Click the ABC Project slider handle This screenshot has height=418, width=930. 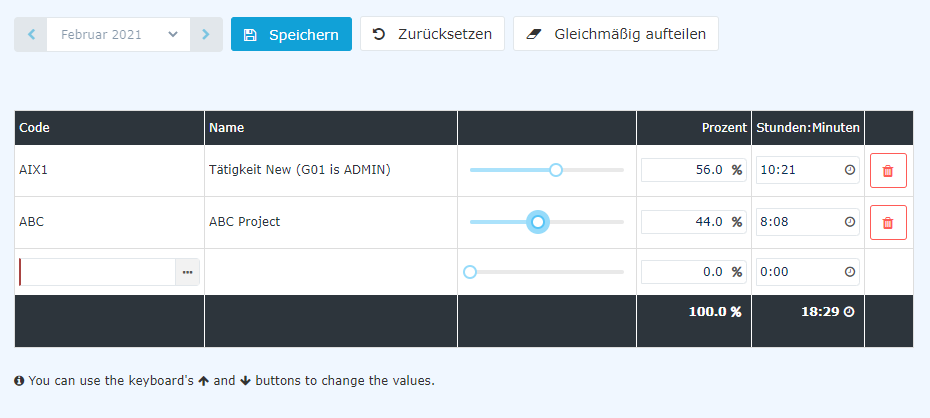tap(538, 222)
